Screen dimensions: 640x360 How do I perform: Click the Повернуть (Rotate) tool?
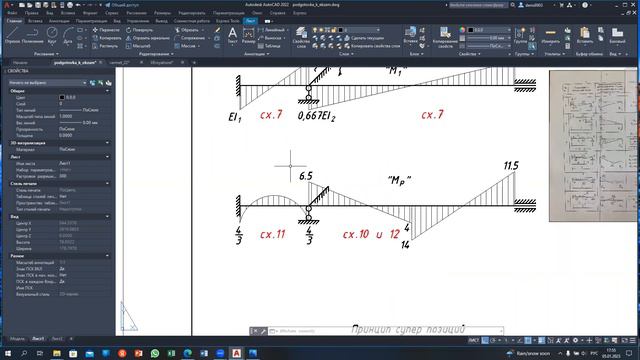coord(139,30)
